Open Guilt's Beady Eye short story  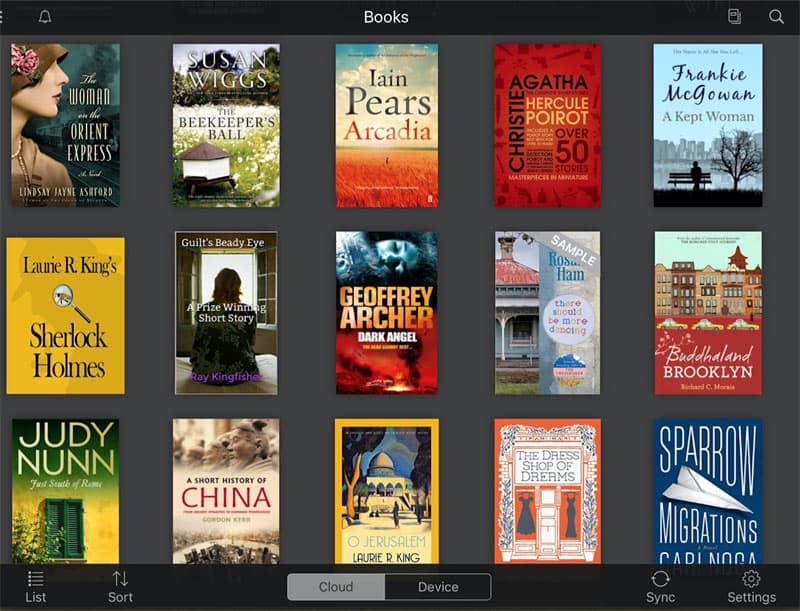click(x=226, y=313)
